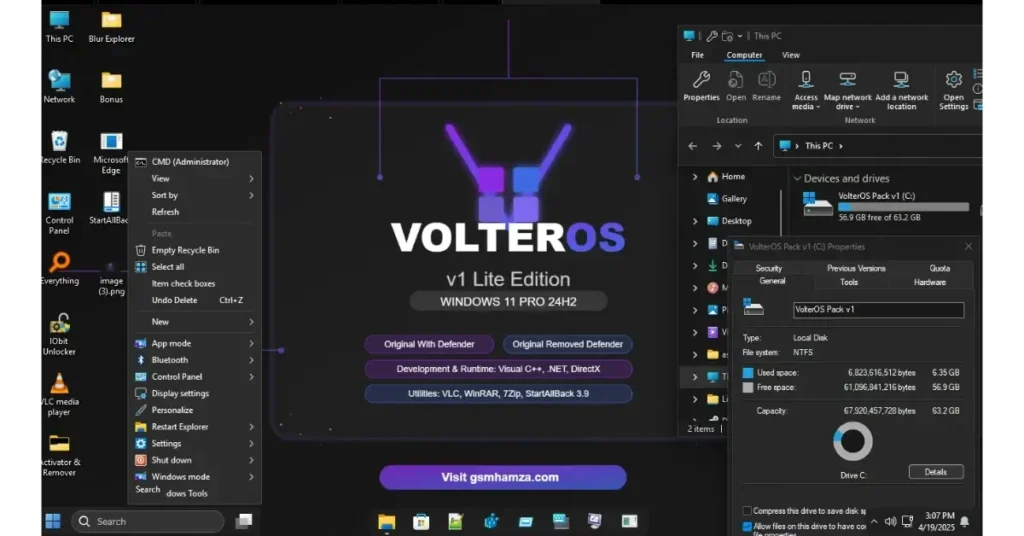Image resolution: width=1024 pixels, height=536 pixels.
Task: Click the taskbar Search box
Action: (148, 521)
